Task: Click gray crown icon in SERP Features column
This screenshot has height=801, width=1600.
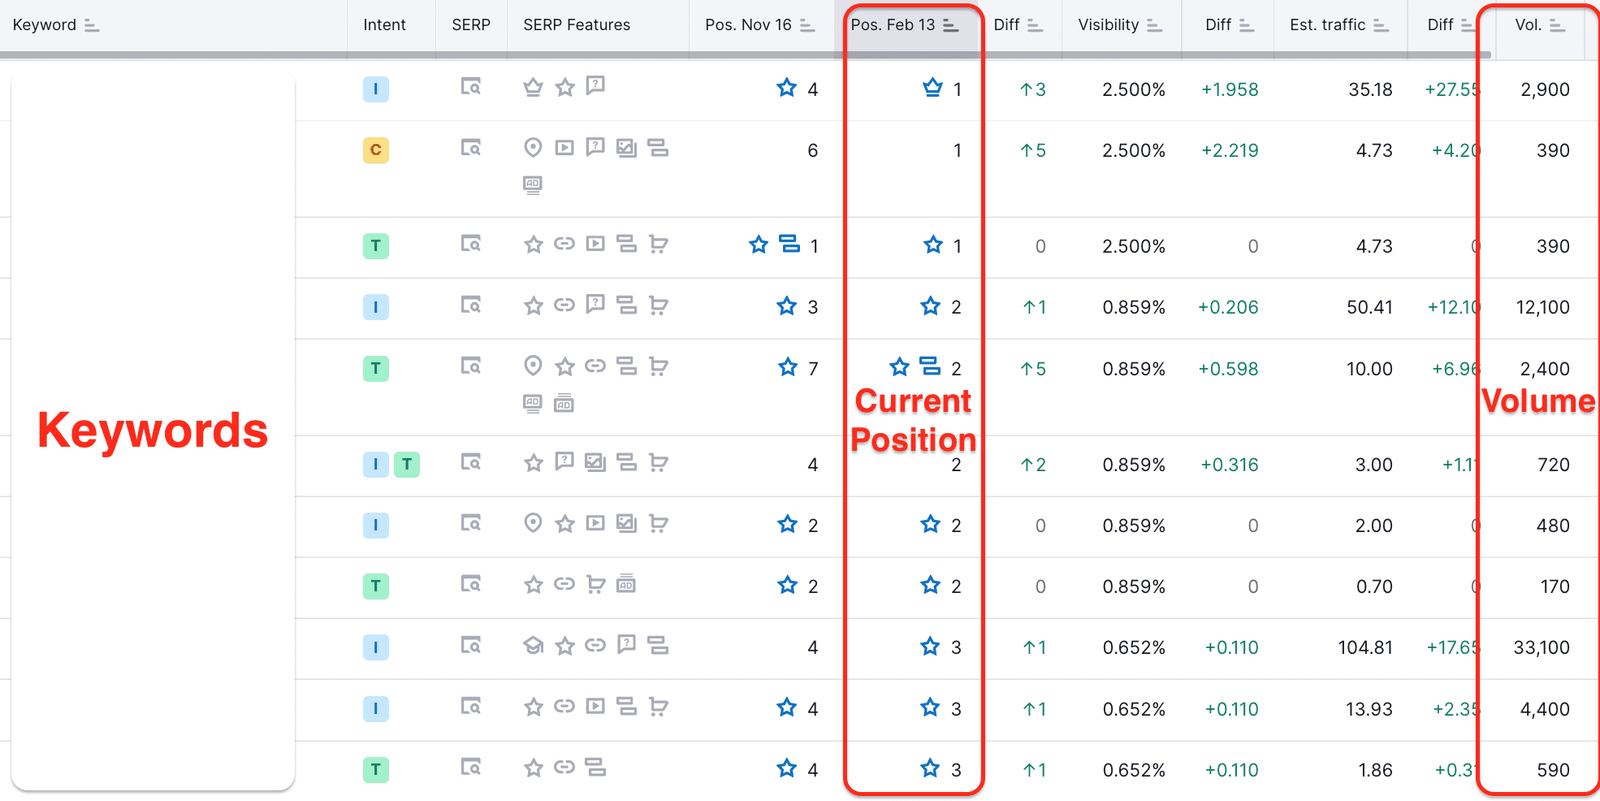Action: point(533,88)
